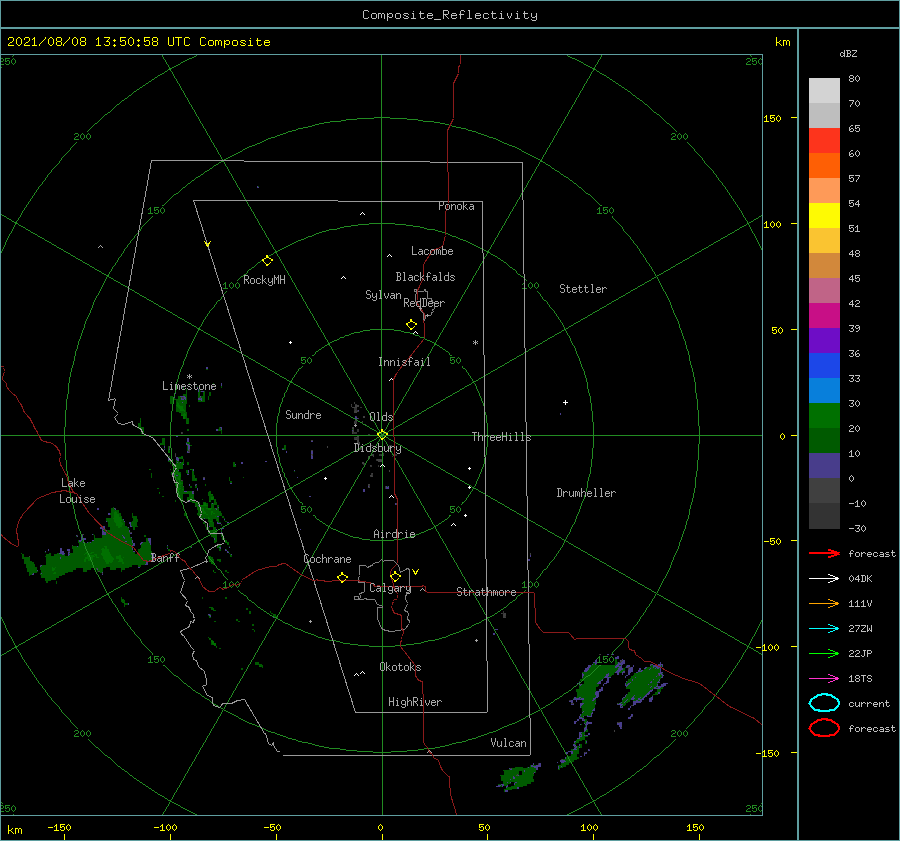Image resolution: width=900 pixels, height=841 pixels.
Task: Click the Stettler label
Action: coord(583,289)
